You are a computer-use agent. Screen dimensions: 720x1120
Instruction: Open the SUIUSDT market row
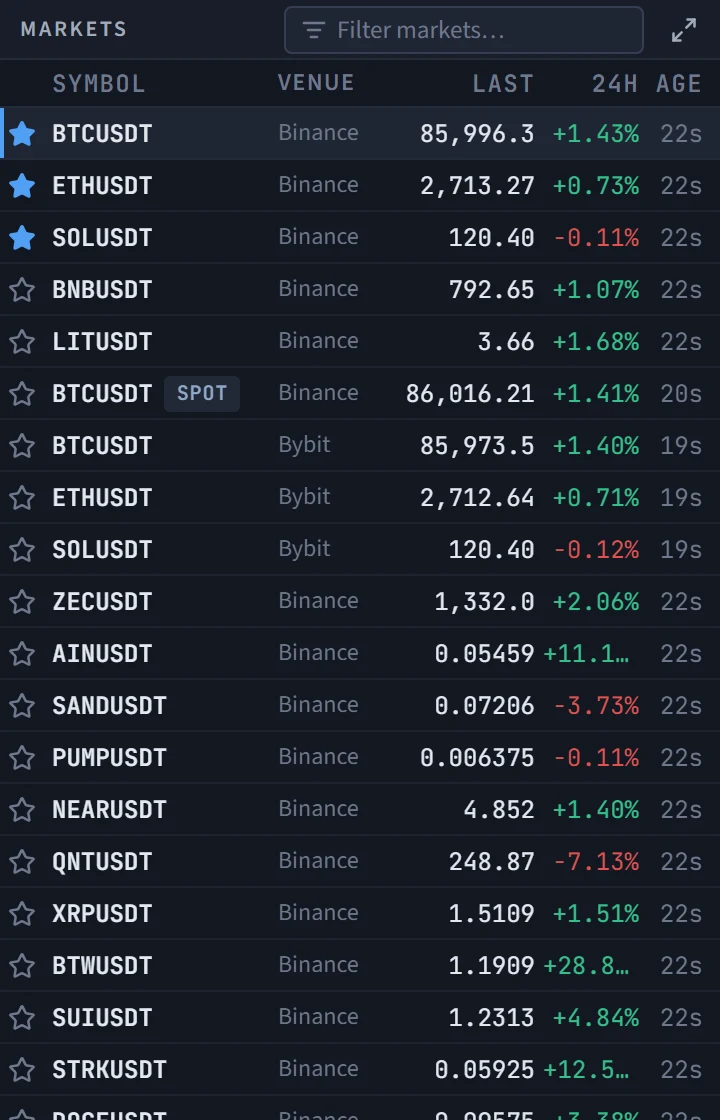click(x=360, y=1017)
